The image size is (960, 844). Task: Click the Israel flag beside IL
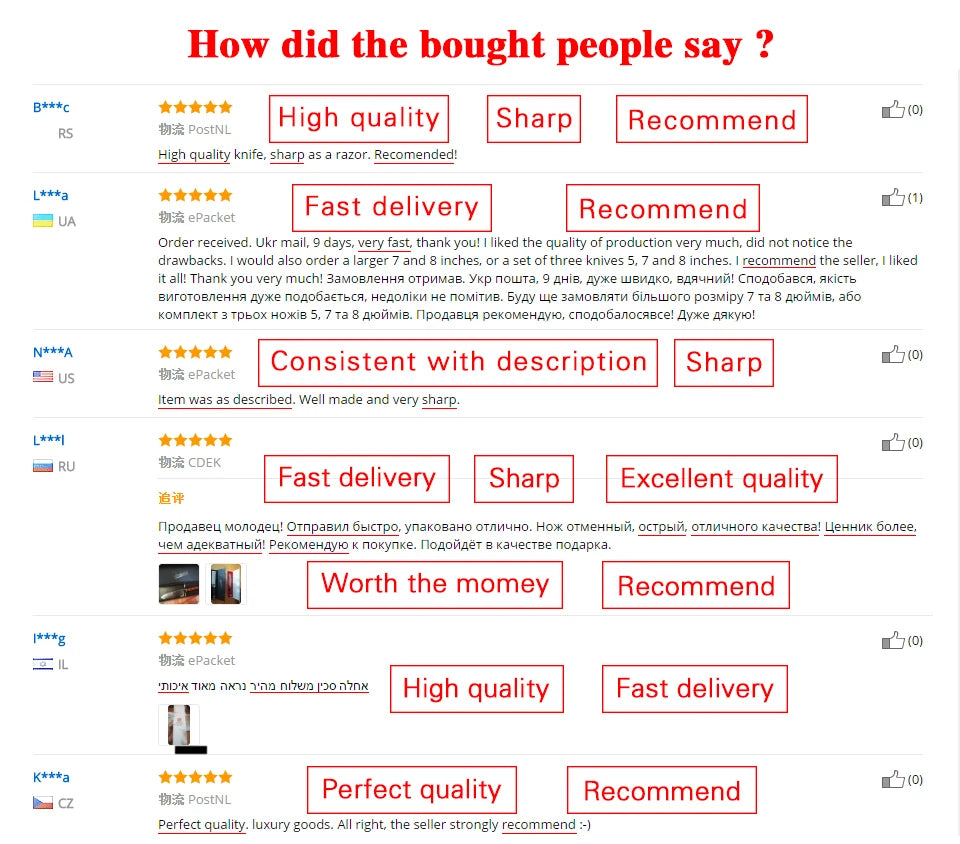(43, 664)
